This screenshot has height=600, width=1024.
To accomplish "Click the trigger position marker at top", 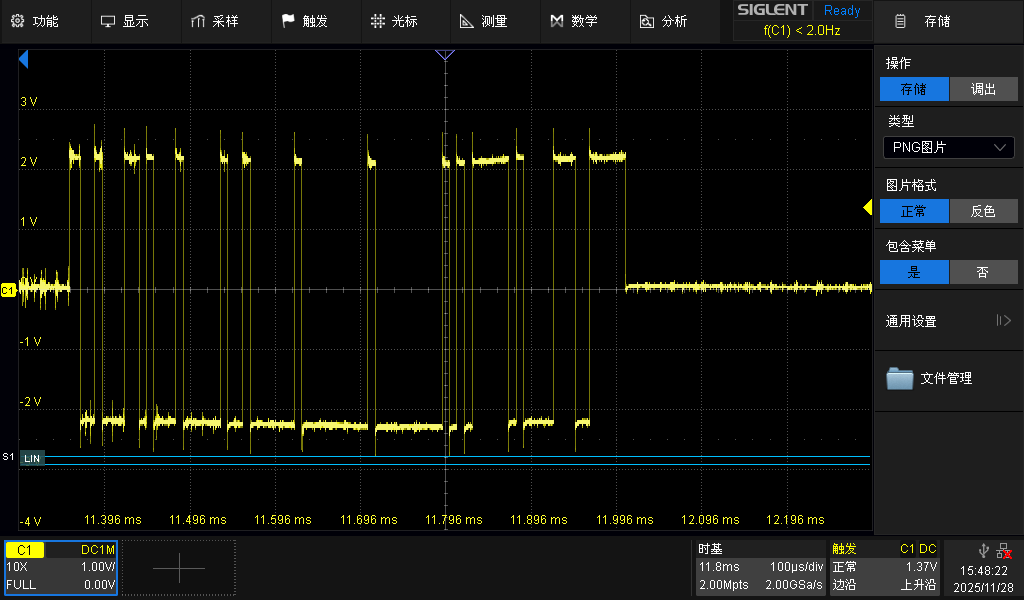I will point(445,55).
